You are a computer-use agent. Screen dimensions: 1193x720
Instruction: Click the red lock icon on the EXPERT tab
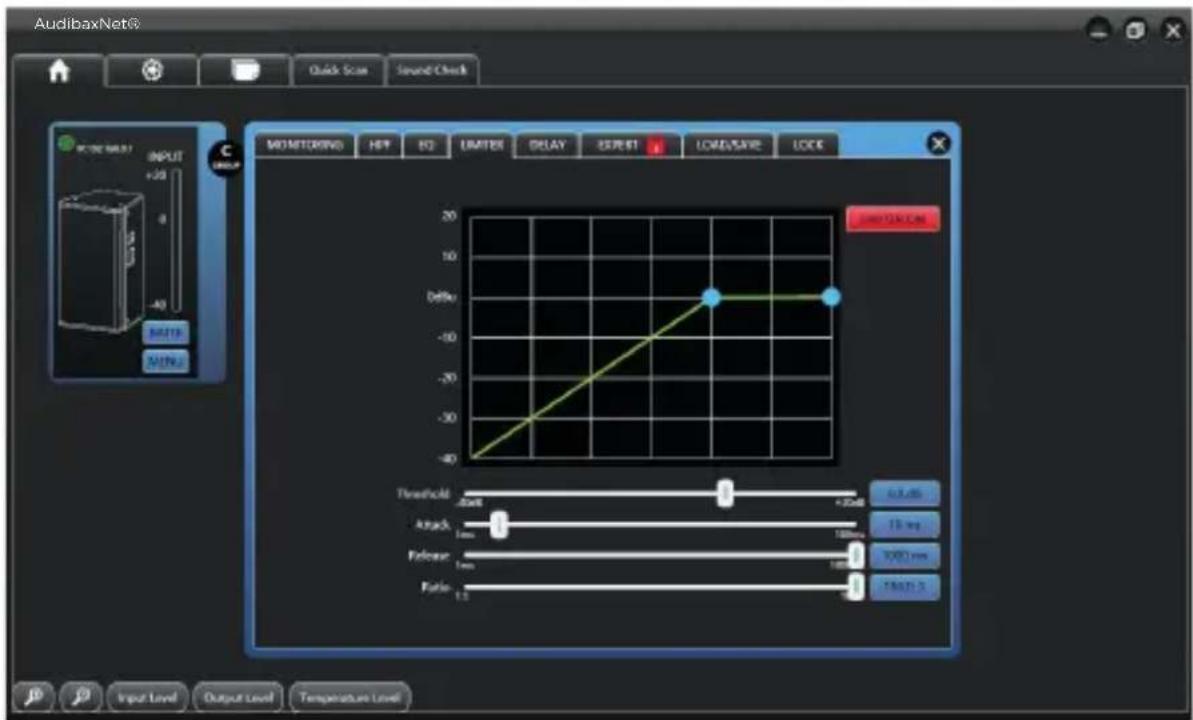(x=655, y=146)
